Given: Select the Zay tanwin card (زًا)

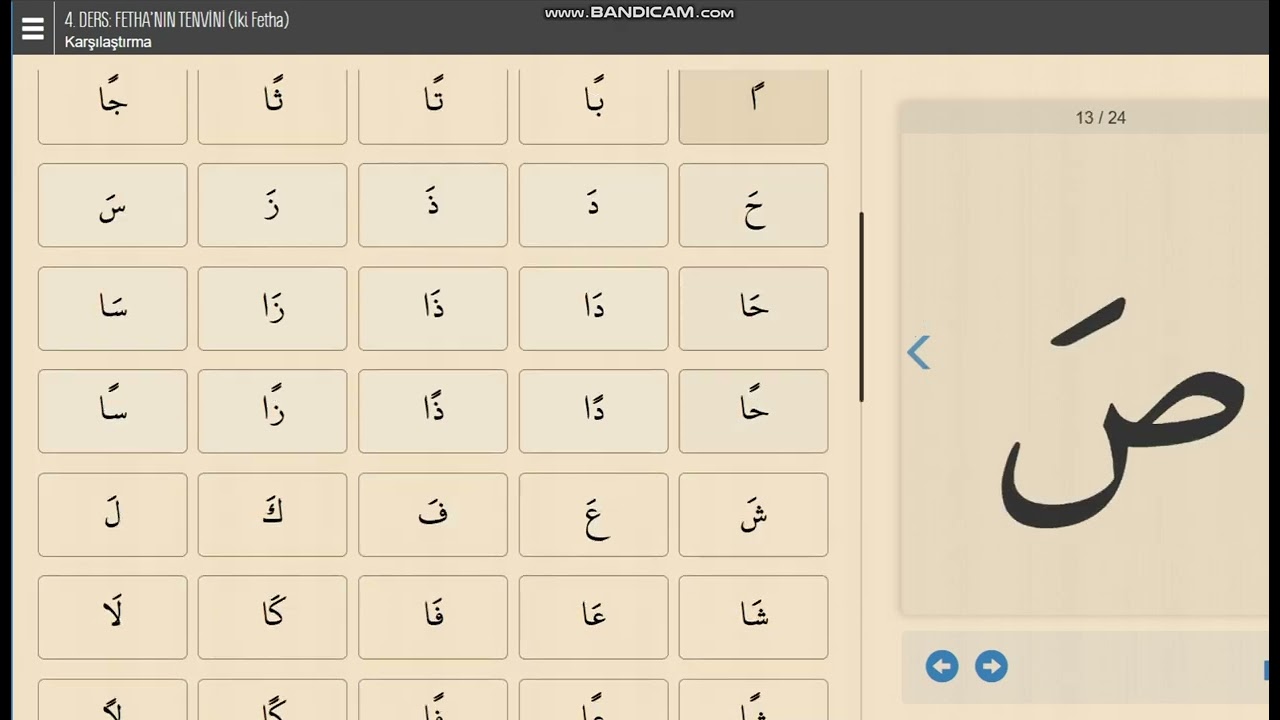Looking at the screenshot, I should (x=272, y=411).
